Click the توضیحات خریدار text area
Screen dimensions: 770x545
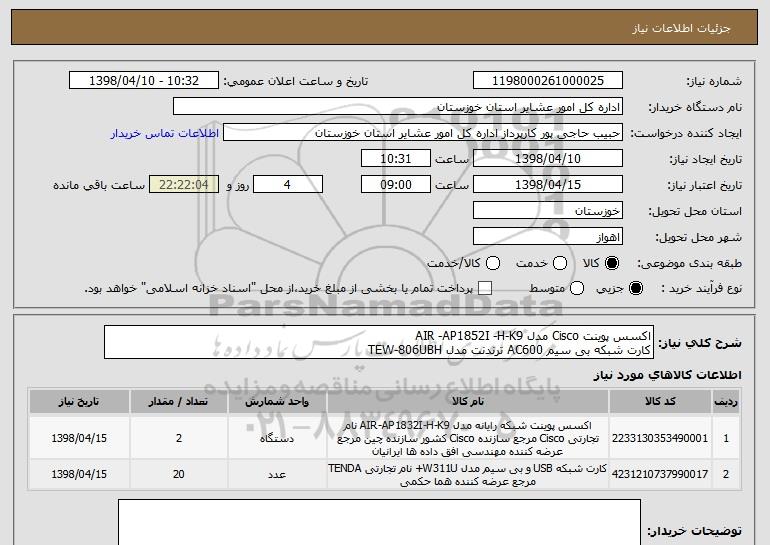pos(379,522)
